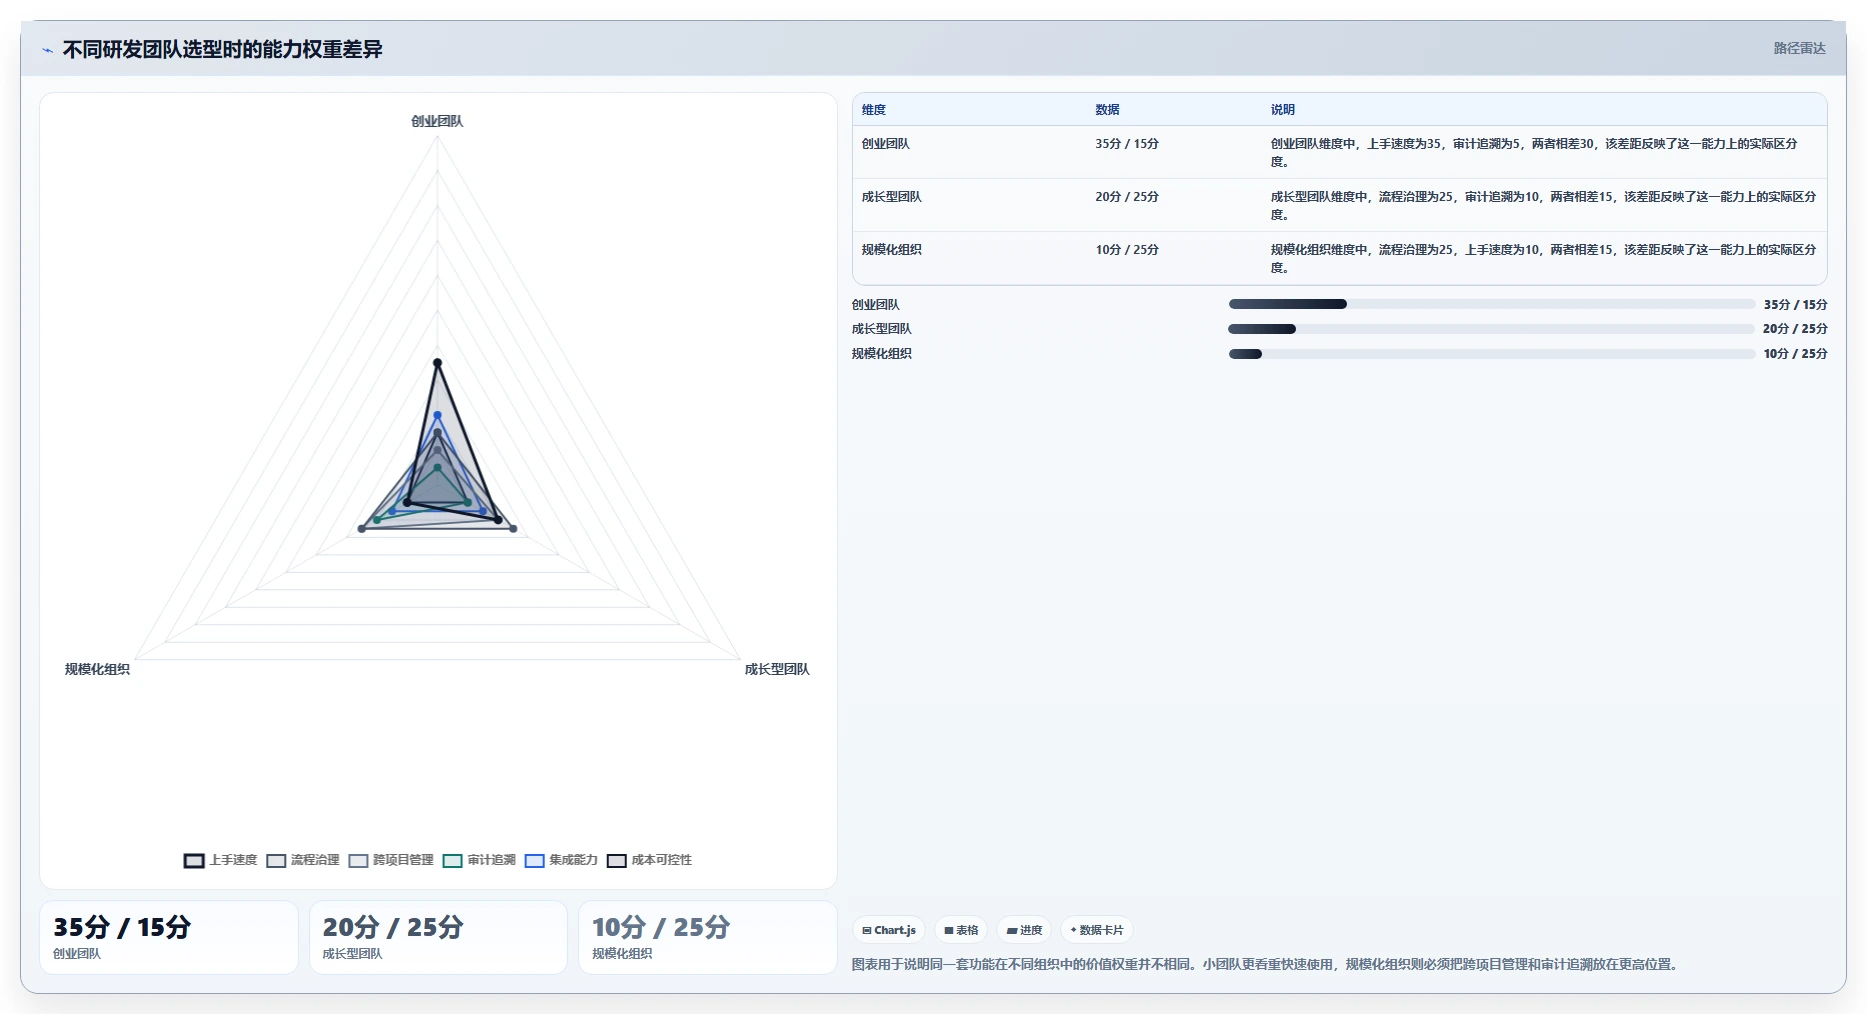
Task: Click the footer note starting 图表用于说明
Action: coord(1267,965)
